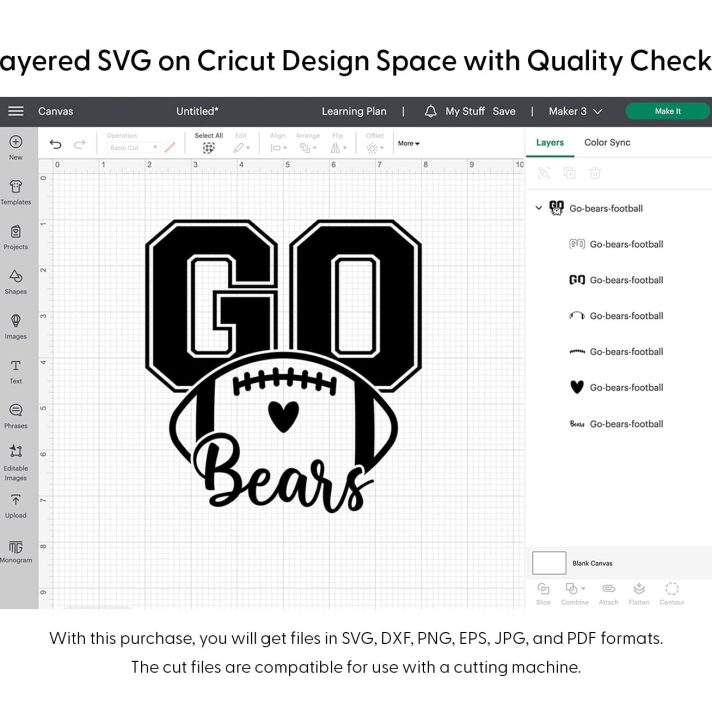Click the Contour tool
Image resolution: width=712 pixels, height=712 pixels.
tap(672, 593)
